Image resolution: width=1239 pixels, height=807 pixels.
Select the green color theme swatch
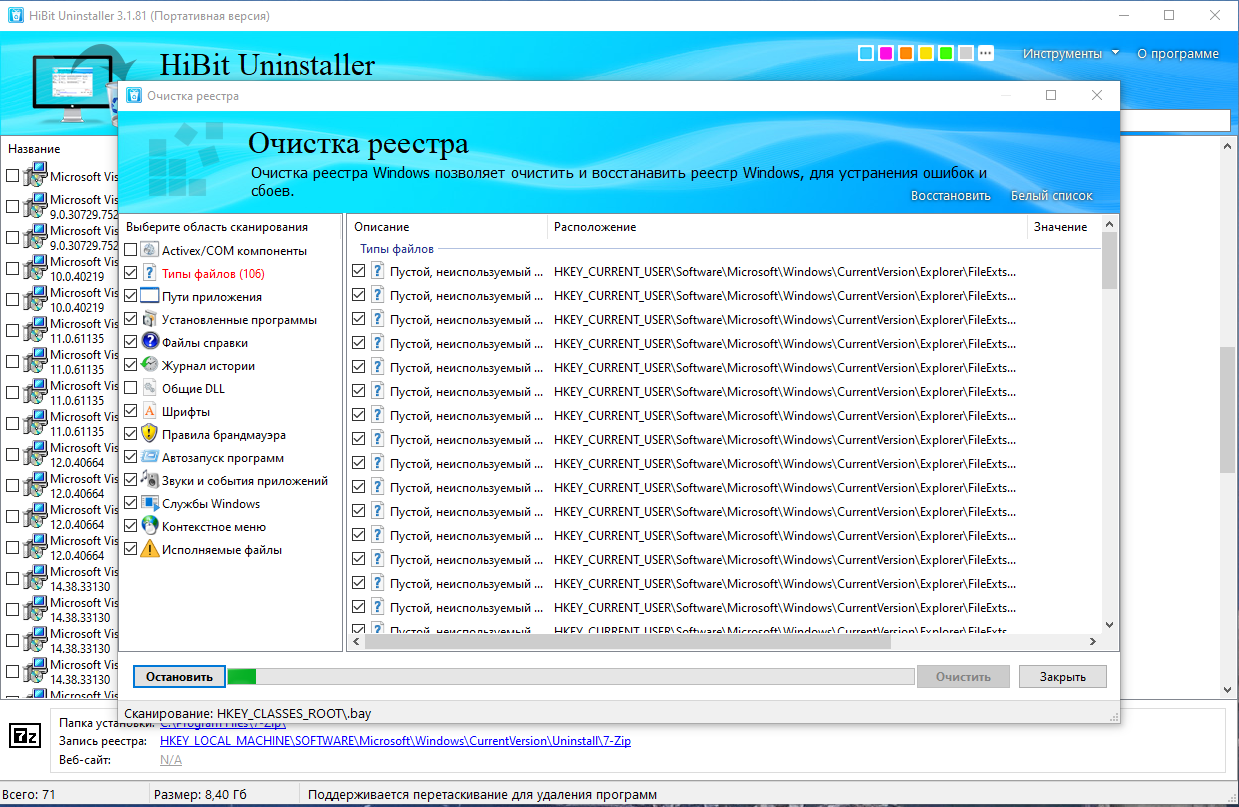tap(946, 54)
